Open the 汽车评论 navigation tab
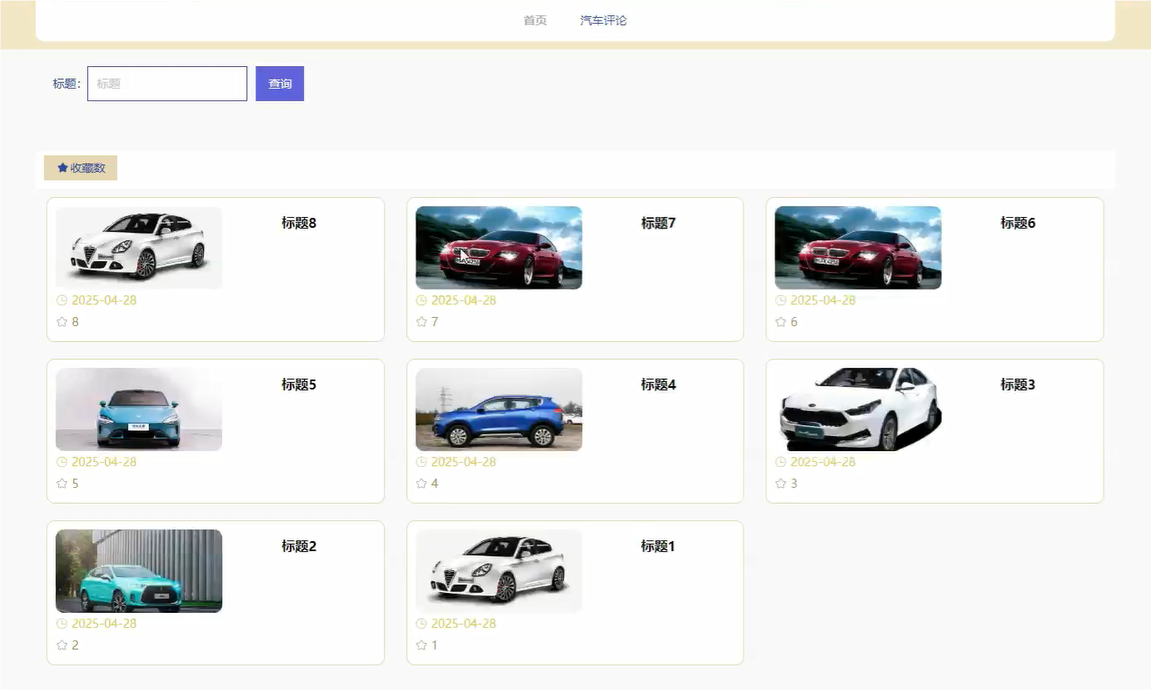This screenshot has width=1151, height=690. point(603,21)
